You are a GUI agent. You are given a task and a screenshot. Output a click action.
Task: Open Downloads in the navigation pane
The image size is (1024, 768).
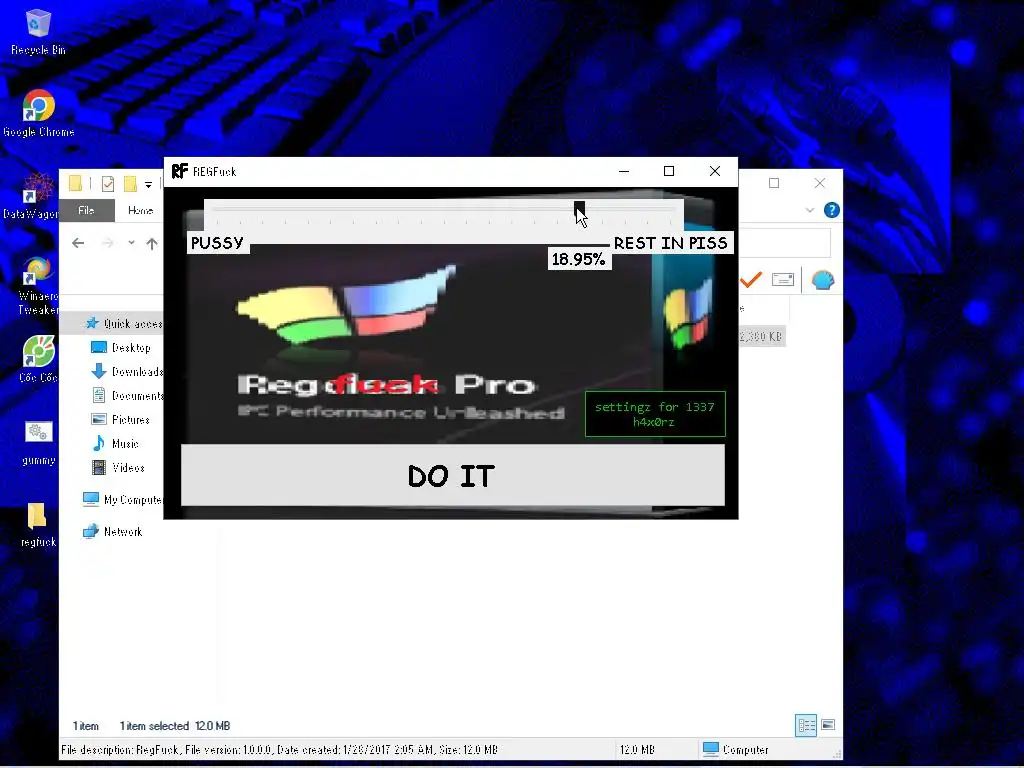[x=127, y=372]
